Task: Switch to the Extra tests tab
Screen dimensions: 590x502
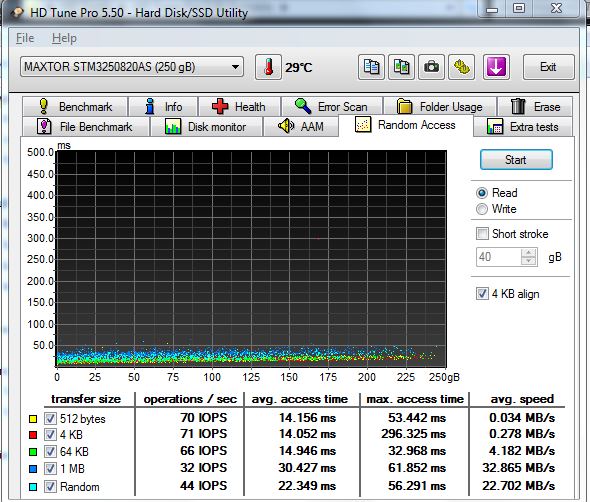Action: pos(523,127)
